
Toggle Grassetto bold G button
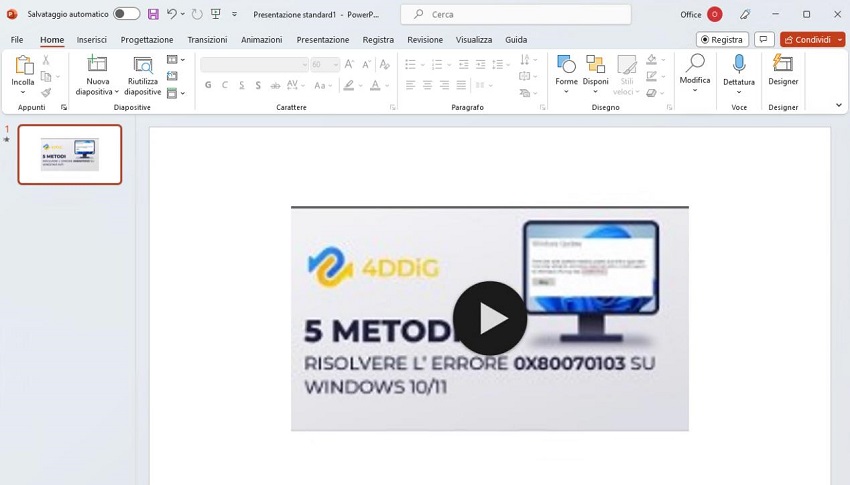tap(208, 85)
